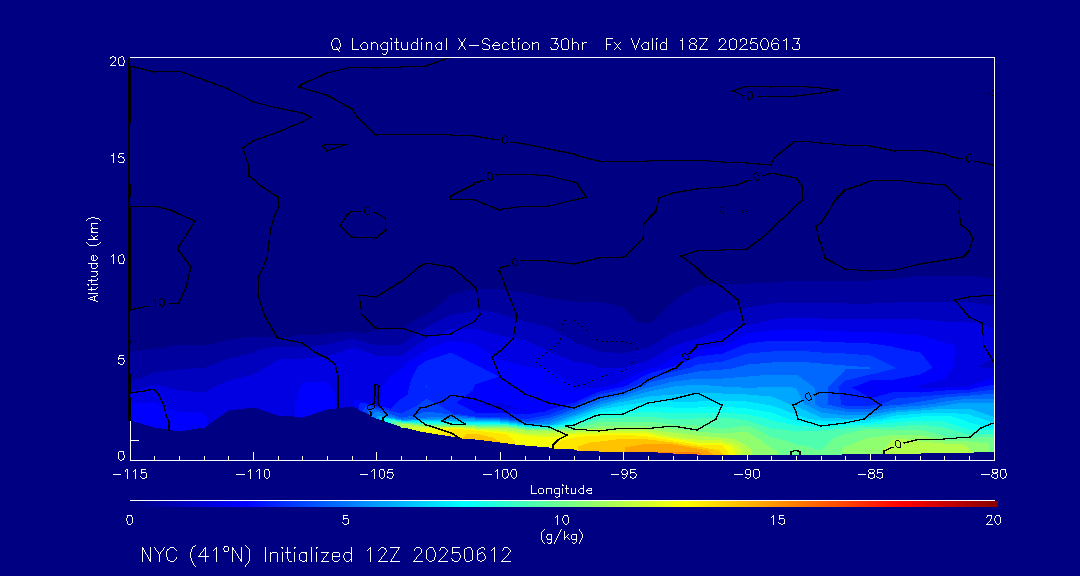Screen dimensions: 1080x576
Task: Click the footer "NYC (41°N) Initialized 12Z 20250612"
Action: click(326, 555)
